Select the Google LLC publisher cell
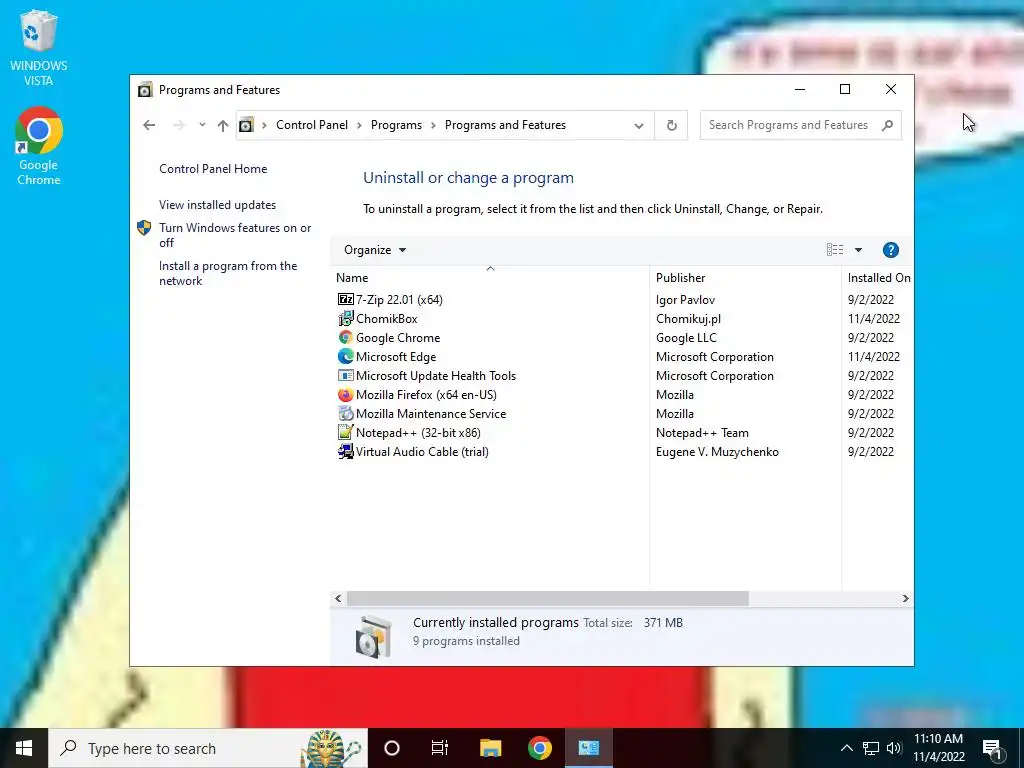The width and height of the screenshot is (1024, 768). point(686,338)
